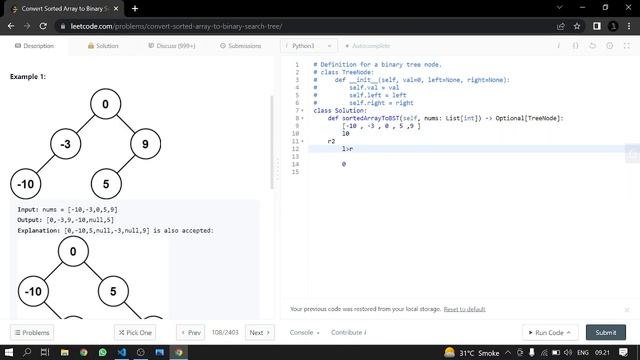Go to the Prev problem

[191, 333]
